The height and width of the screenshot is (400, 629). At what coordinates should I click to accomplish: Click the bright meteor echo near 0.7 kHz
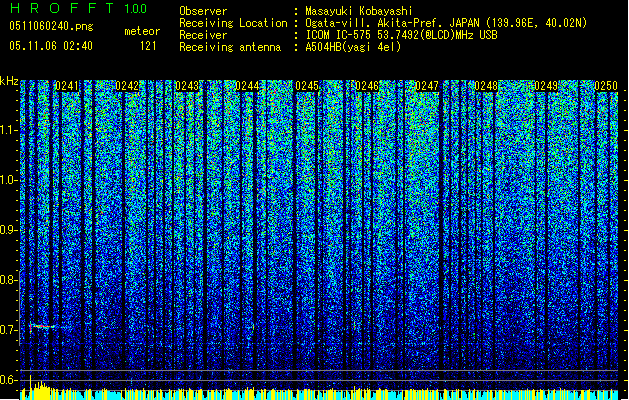pos(43,326)
